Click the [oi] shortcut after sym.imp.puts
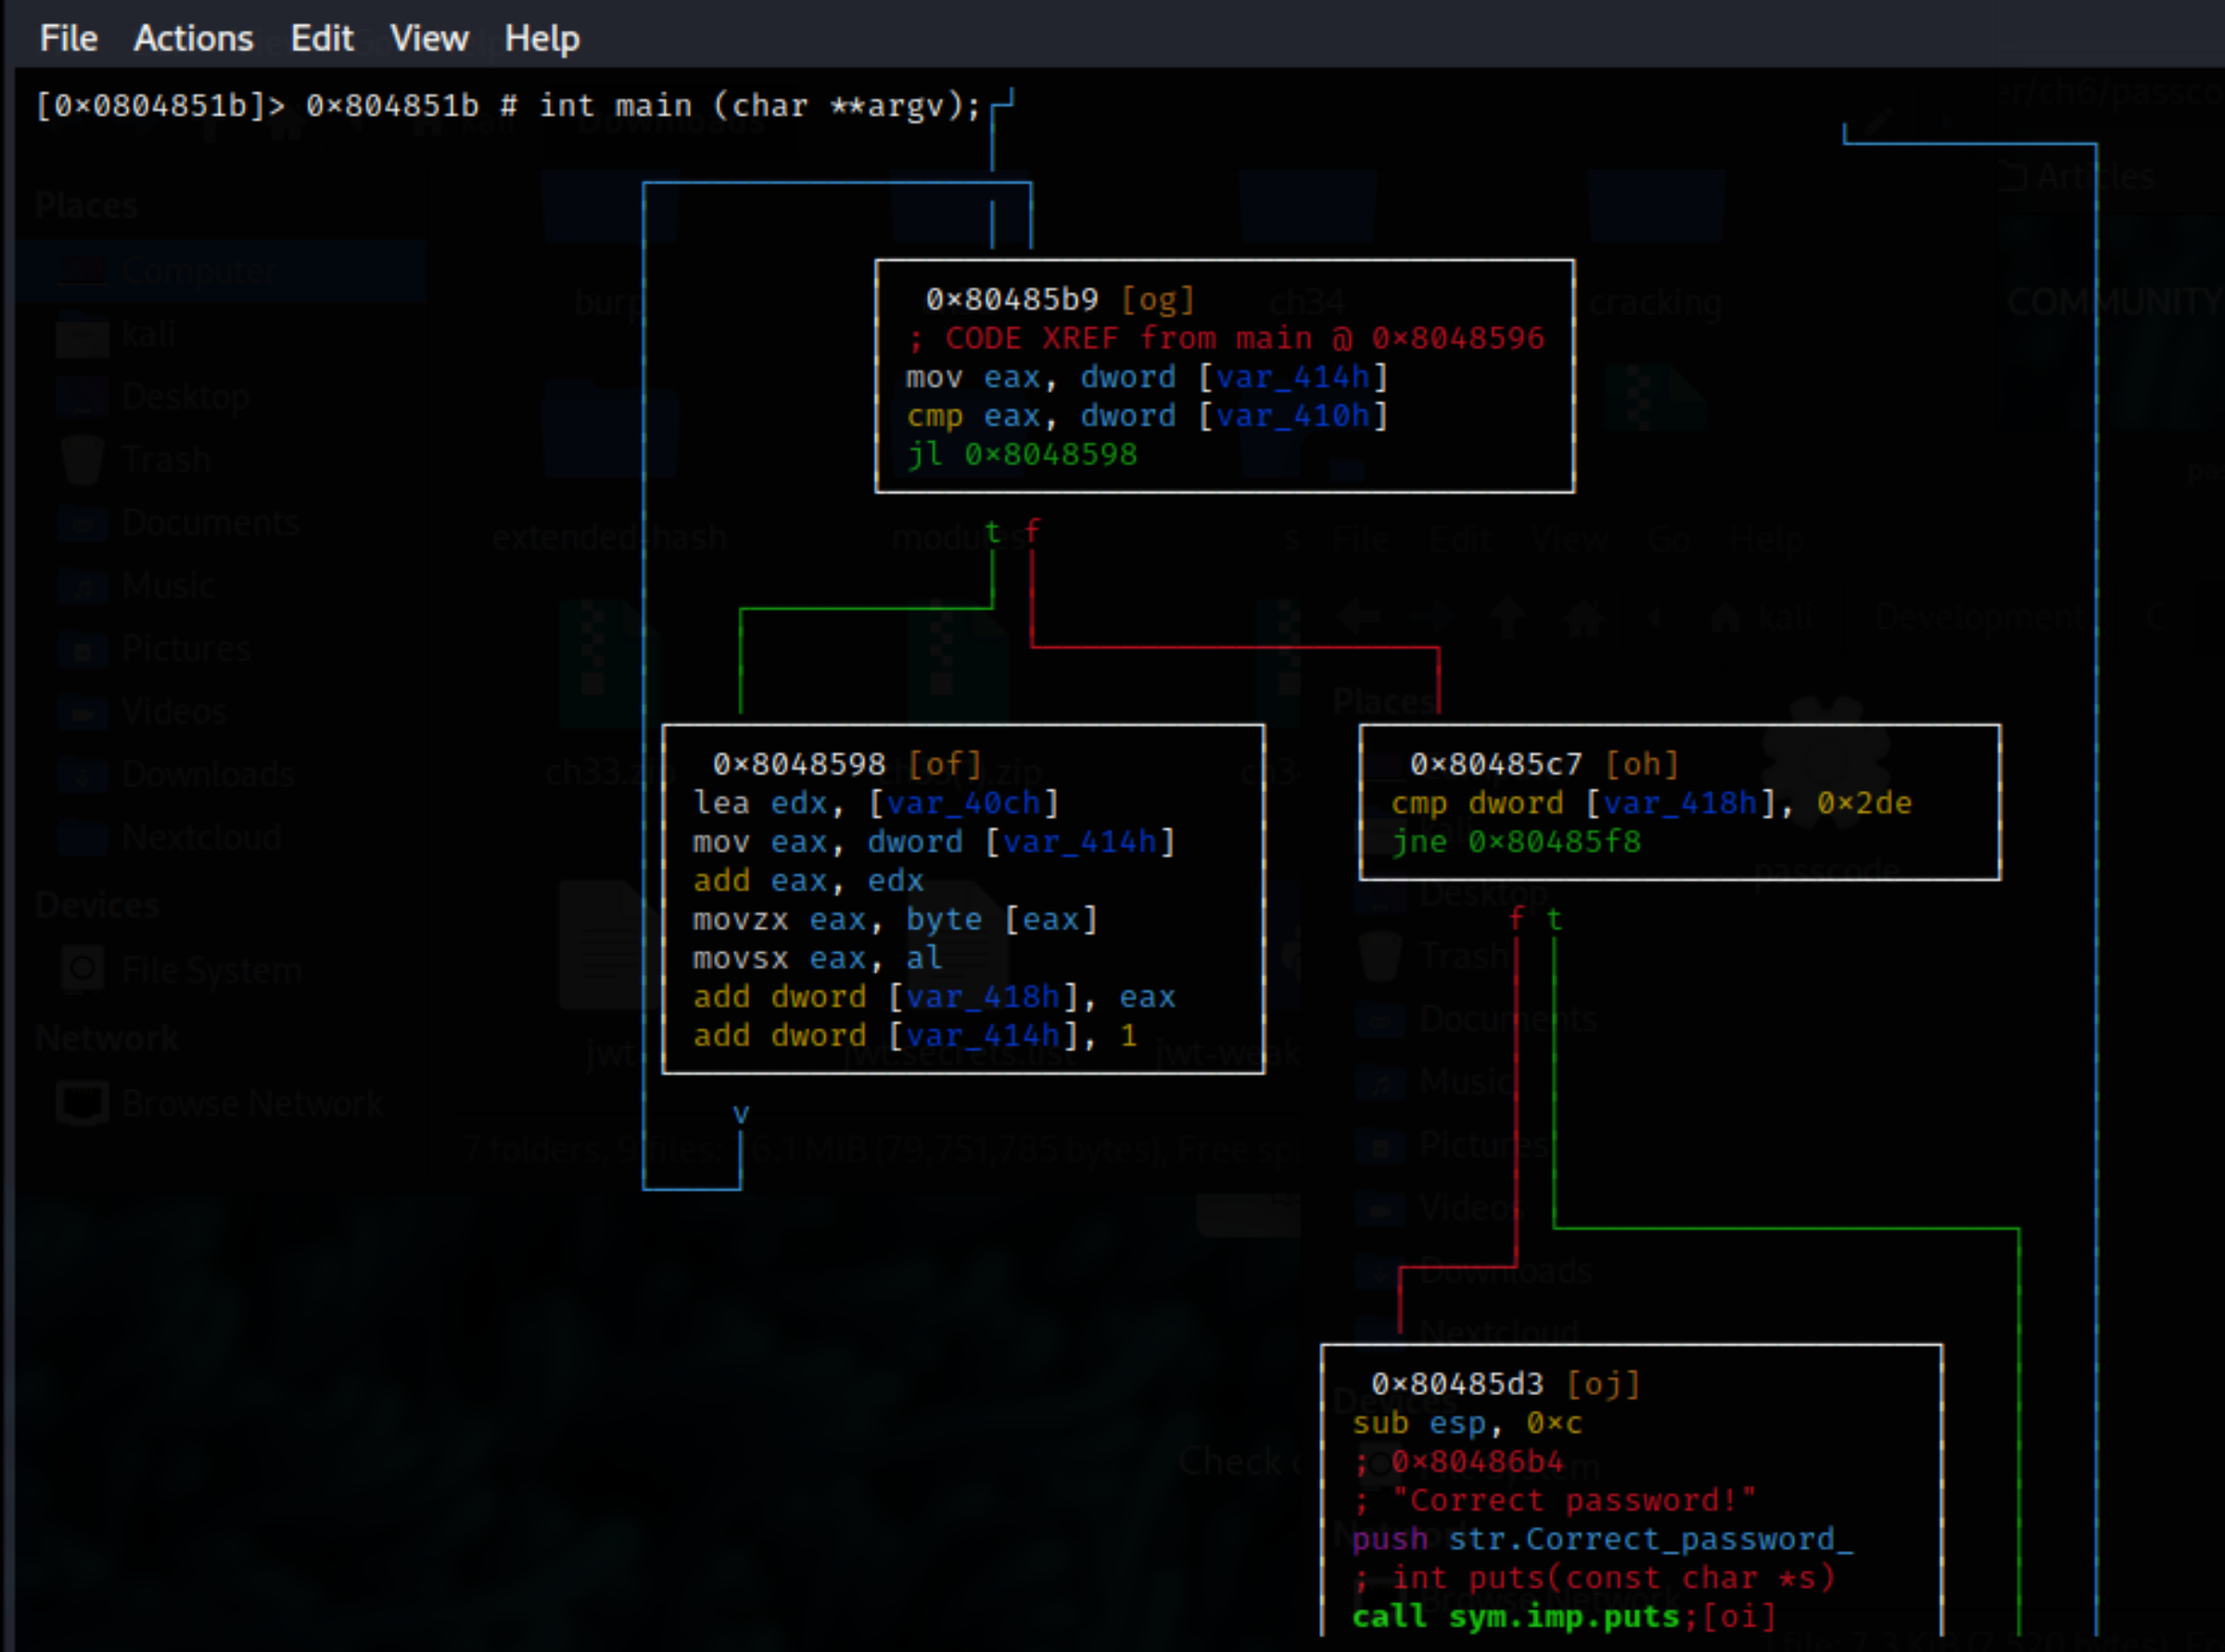This screenshot has height=1652, width=2225. [x=1738, y=1616]
